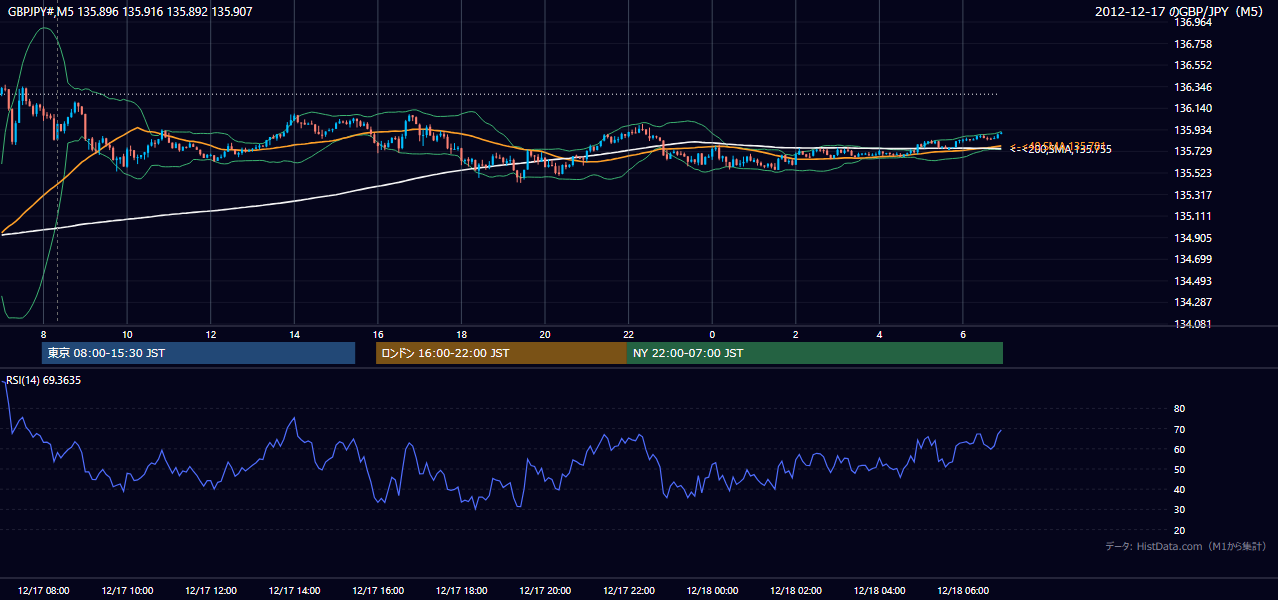The width and height of the screenshot is (1278, 600).
Task: Select the ロンドン 16:00-22:00 JST session bar
Action: point(501,353)
